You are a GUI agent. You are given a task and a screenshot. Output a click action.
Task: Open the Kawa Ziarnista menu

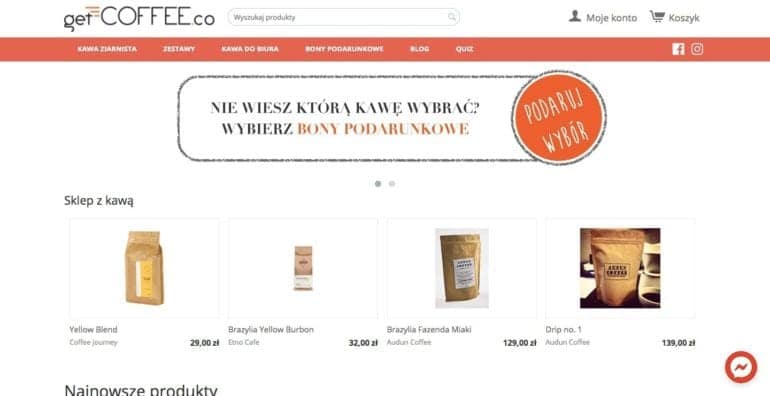[x=107, y=49]
